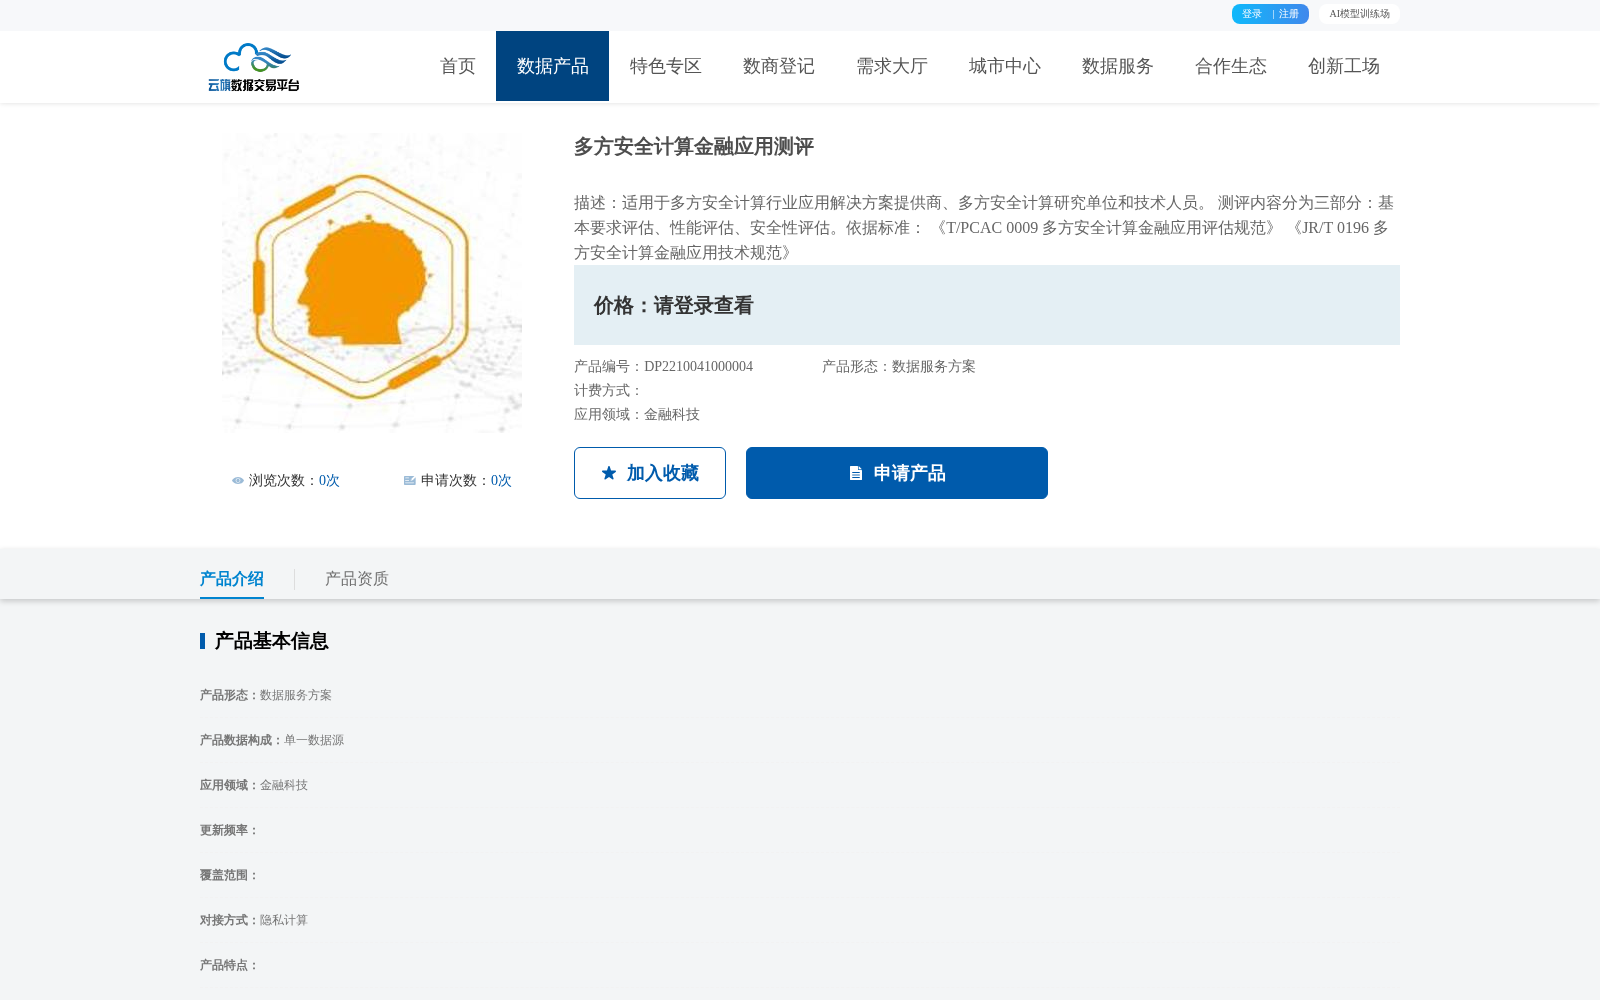Click the form icon beside 申请次数
The image size is (1600, 1000).
[x=410, y=481]
